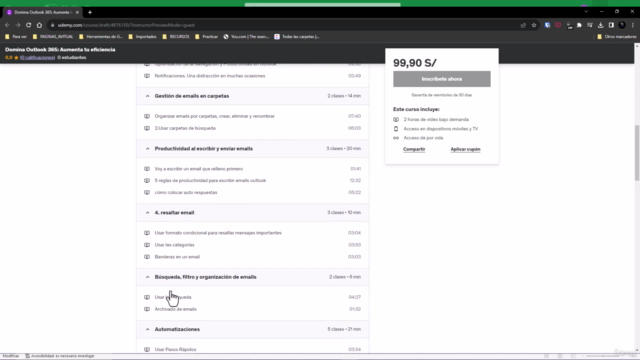Image resolution: width=640 pixels, height=360 pixels.
Task: Click Usar las categorías lesson title
Action: click(174, 245)
